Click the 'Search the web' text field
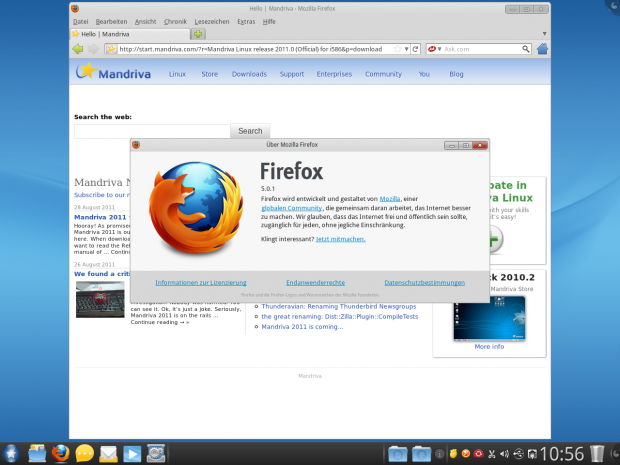This screenshot has width=620, height=465. point(152,131)
